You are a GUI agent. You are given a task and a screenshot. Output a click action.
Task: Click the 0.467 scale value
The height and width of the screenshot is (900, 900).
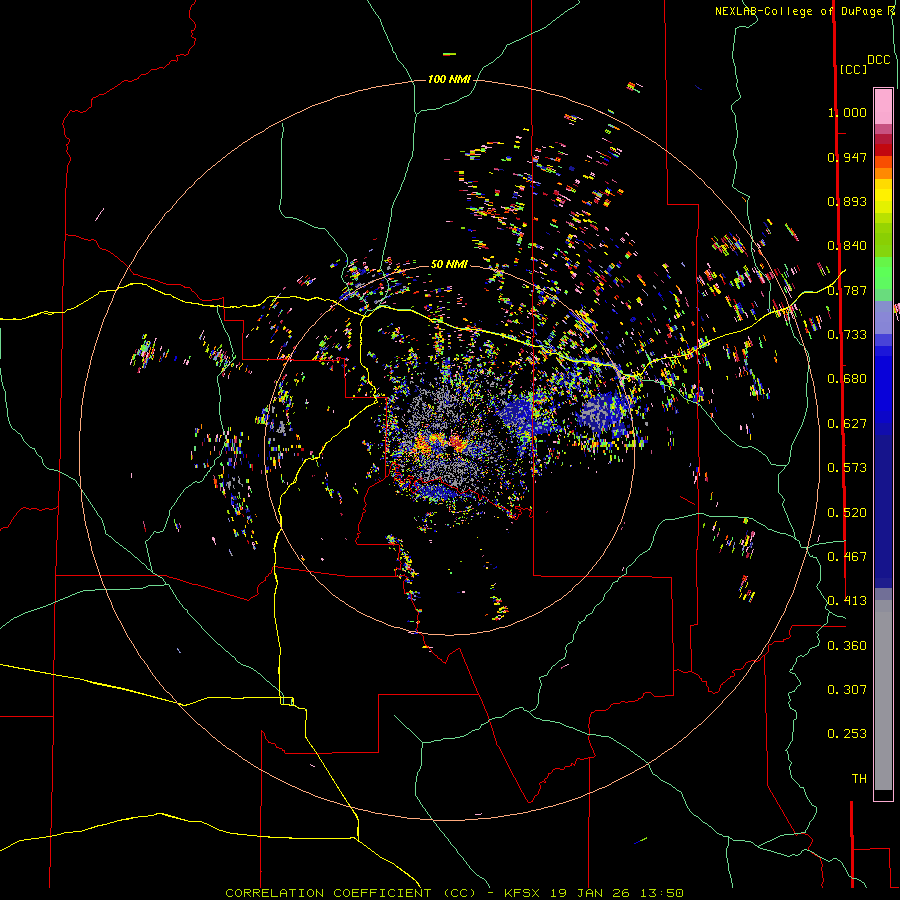tap(847, 557)
